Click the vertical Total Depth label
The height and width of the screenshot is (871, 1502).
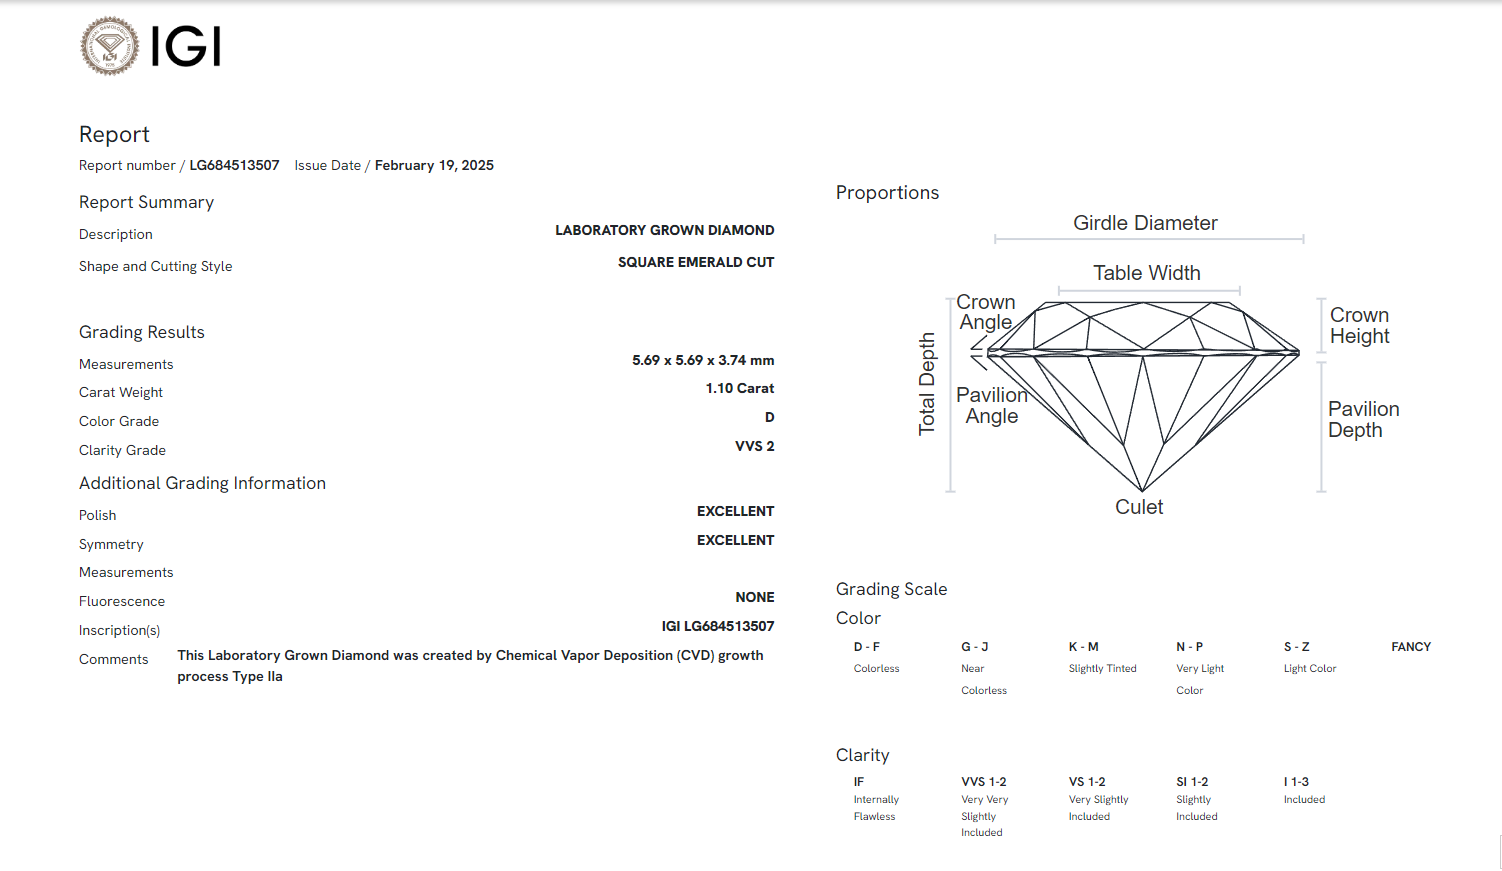tap(927, 384)
